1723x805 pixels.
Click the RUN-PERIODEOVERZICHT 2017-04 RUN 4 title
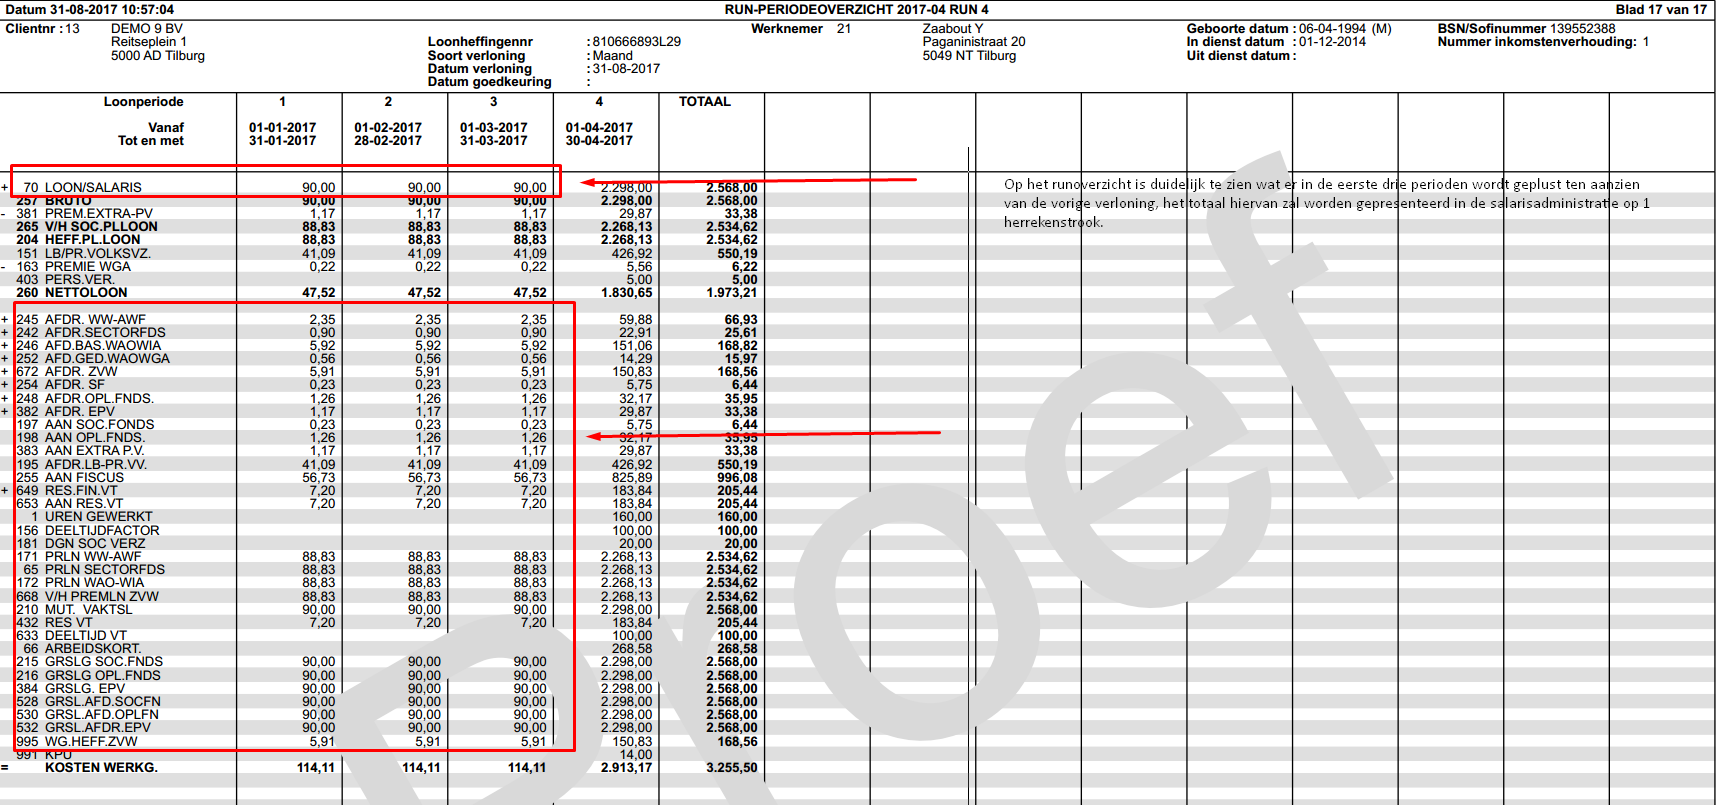856,9
